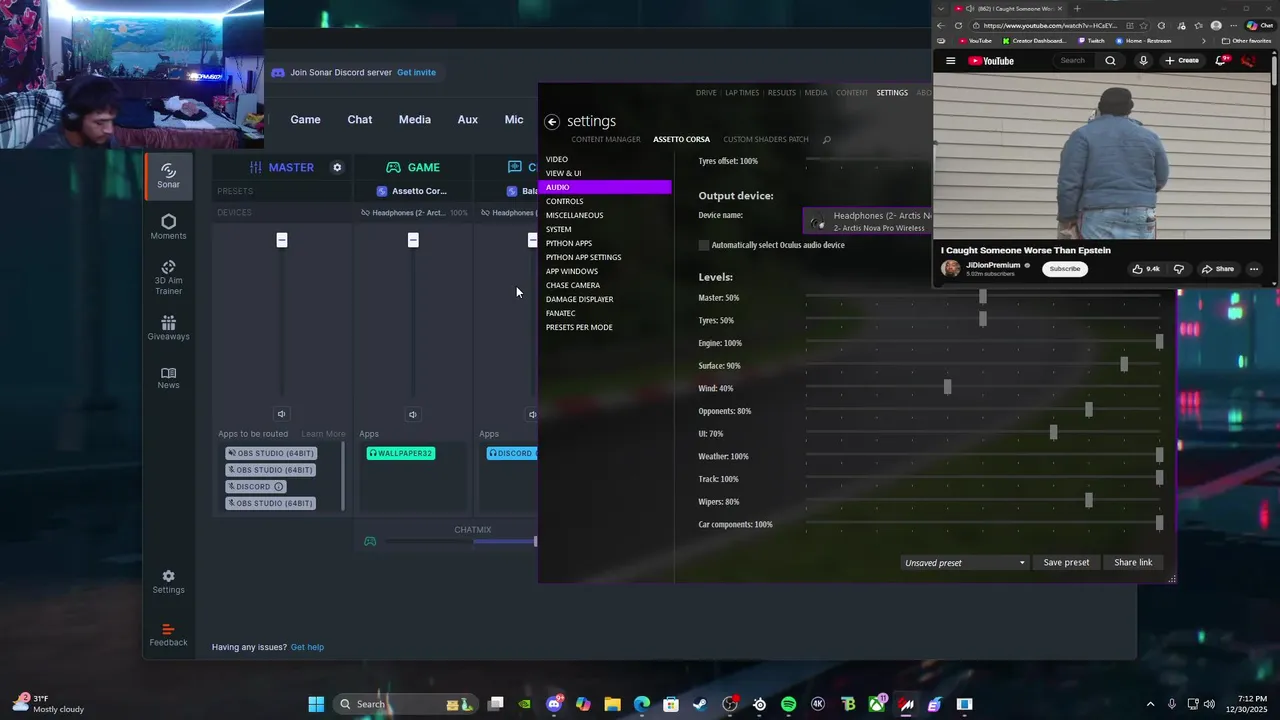Click the YouTube Share button

(x=1218, y=269)
